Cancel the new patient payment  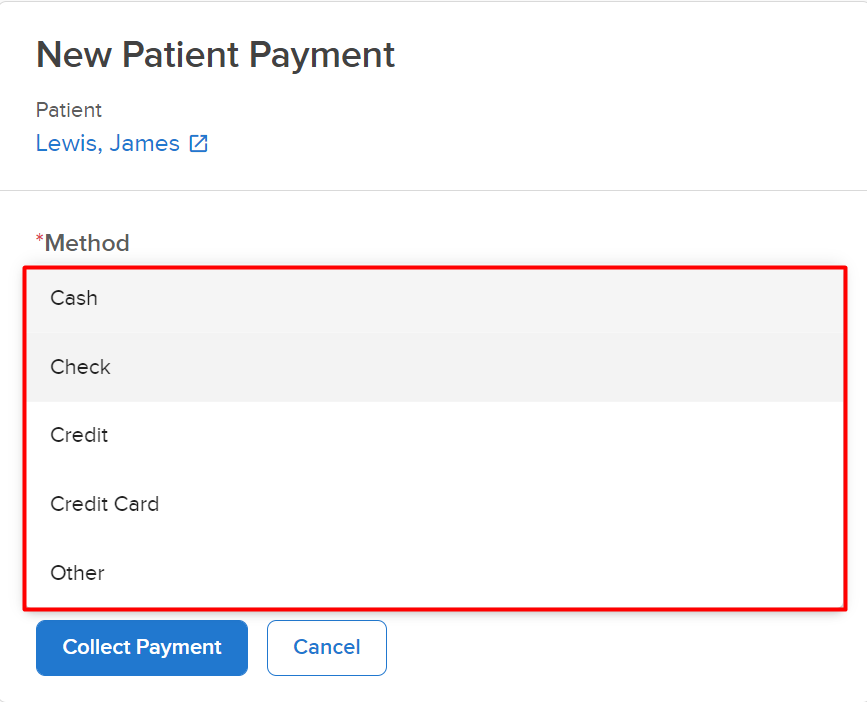(x=327, y=647)
